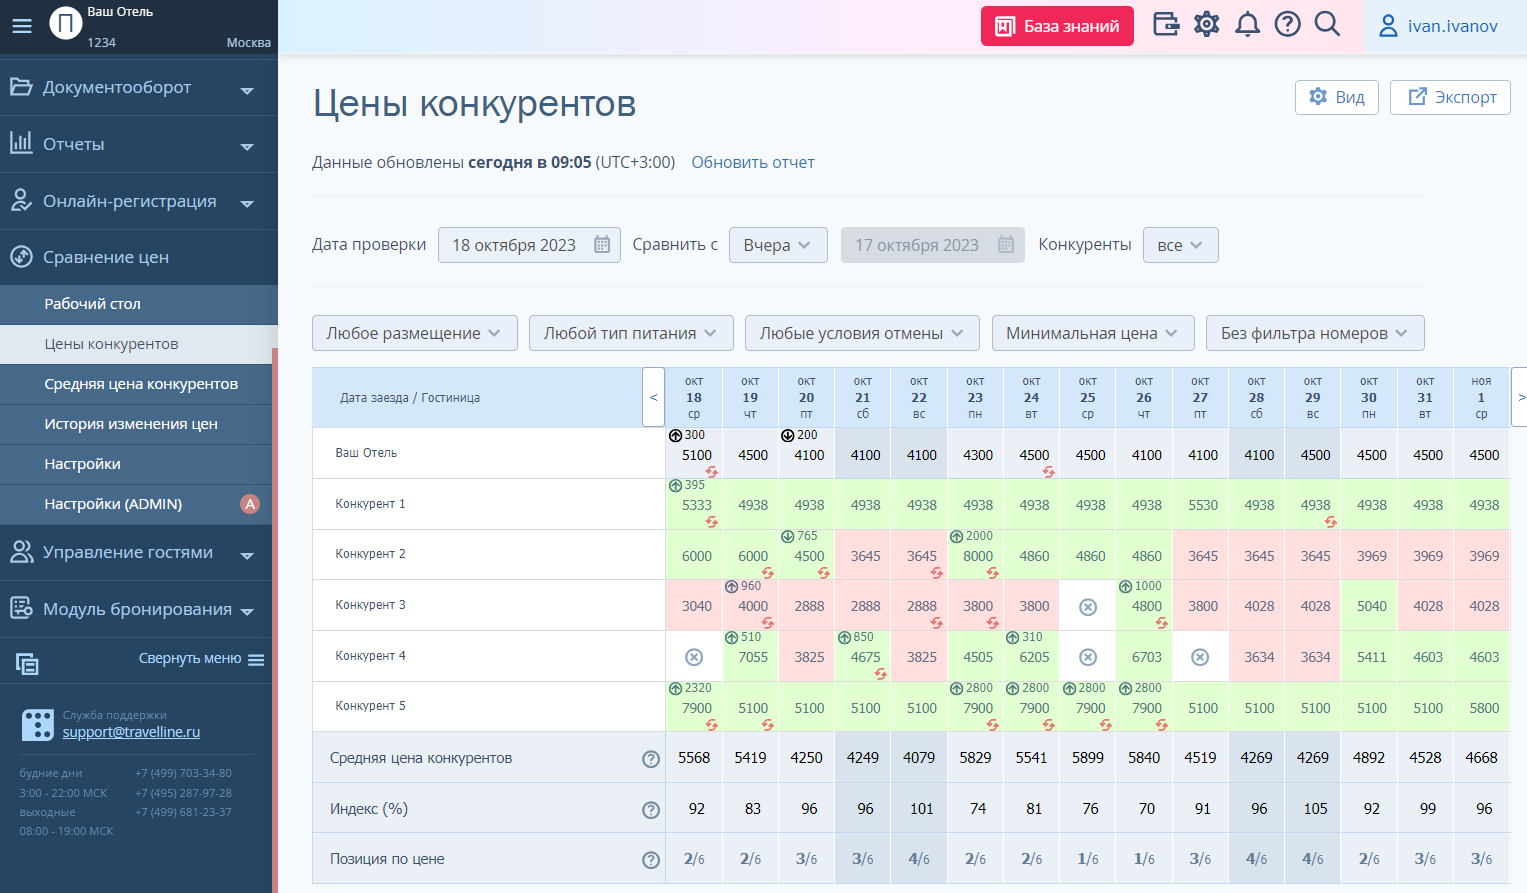The height and width of the screenshot is (893, 1527).
Task: Click the Обновить отчет link
Action: 753,162
